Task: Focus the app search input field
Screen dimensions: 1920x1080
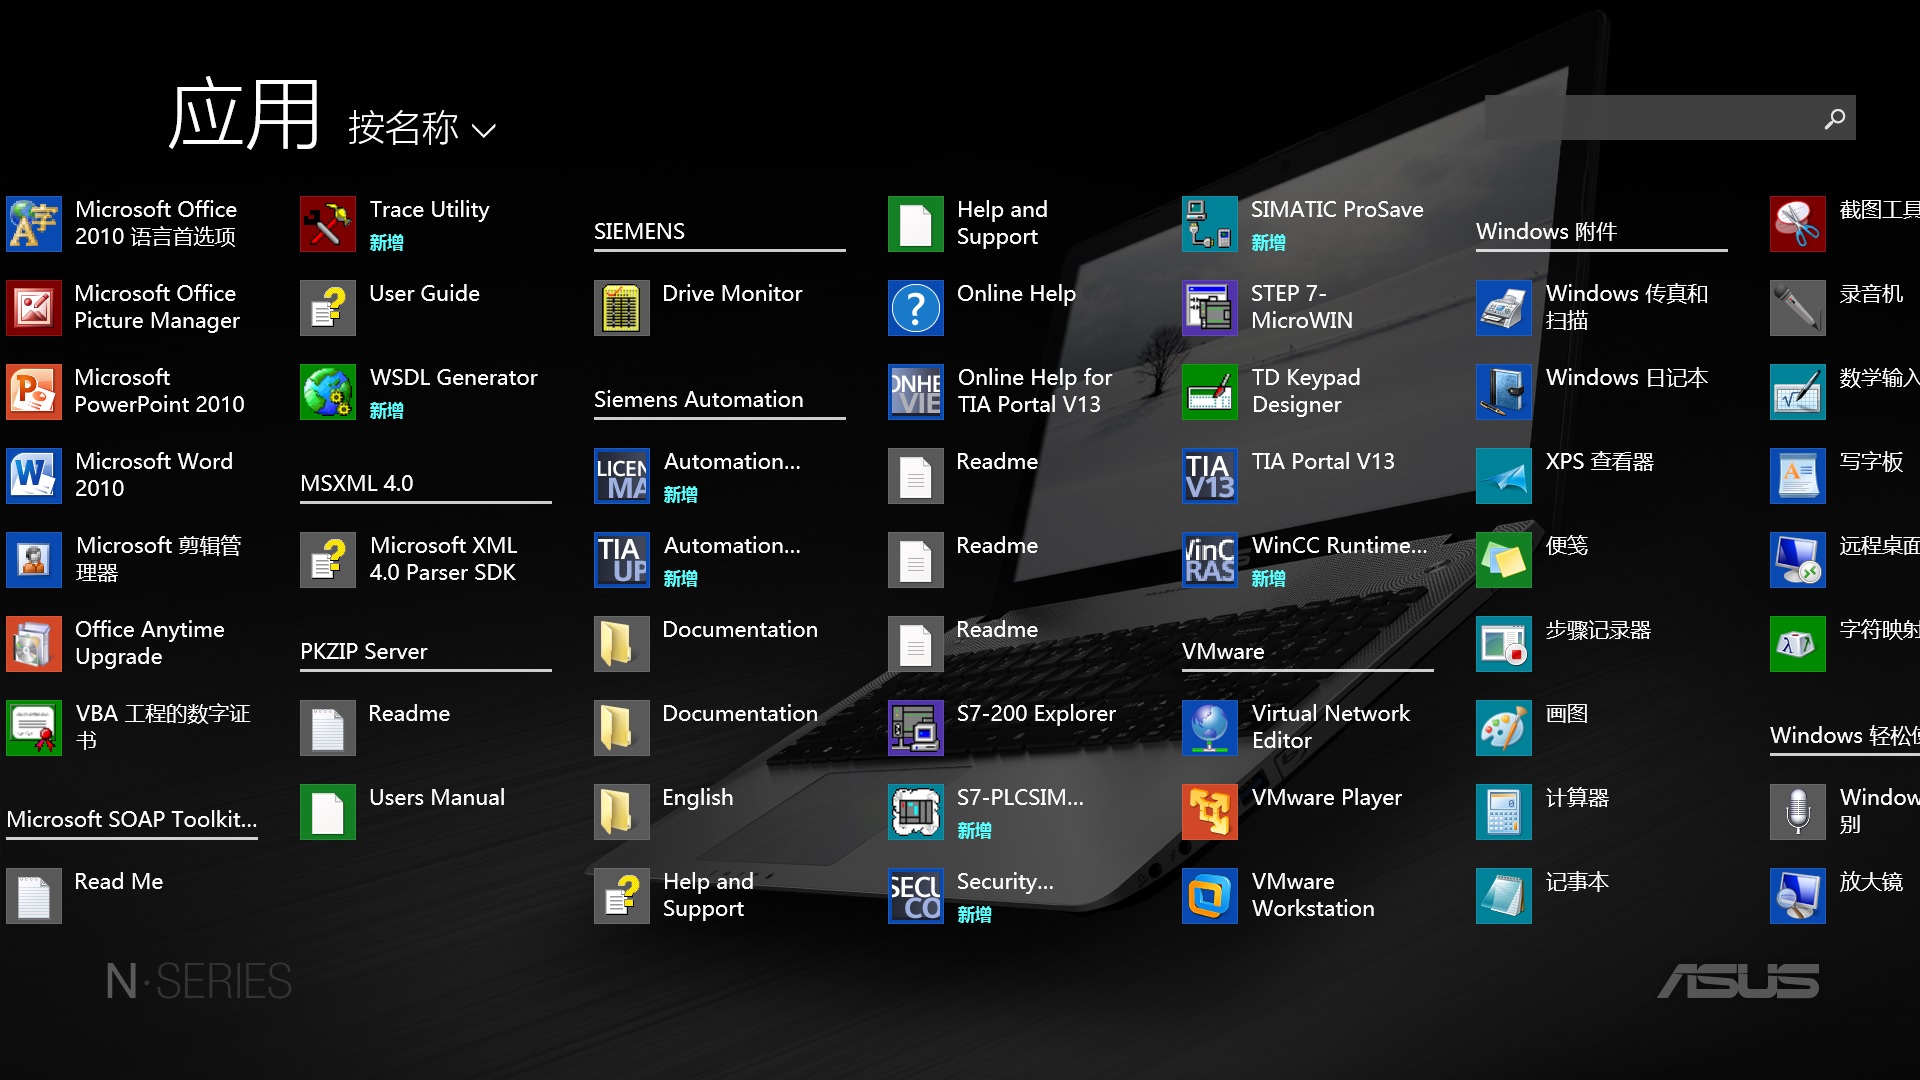Action: click(x=1650, y=118)
